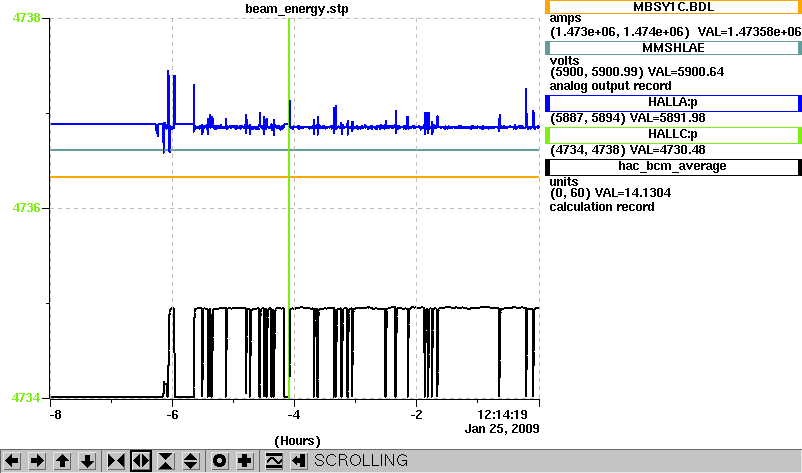Select the HALLC:p curve legend
This screenshot has height=473, width=802.
pyautogui.click(x=673, y=134)
